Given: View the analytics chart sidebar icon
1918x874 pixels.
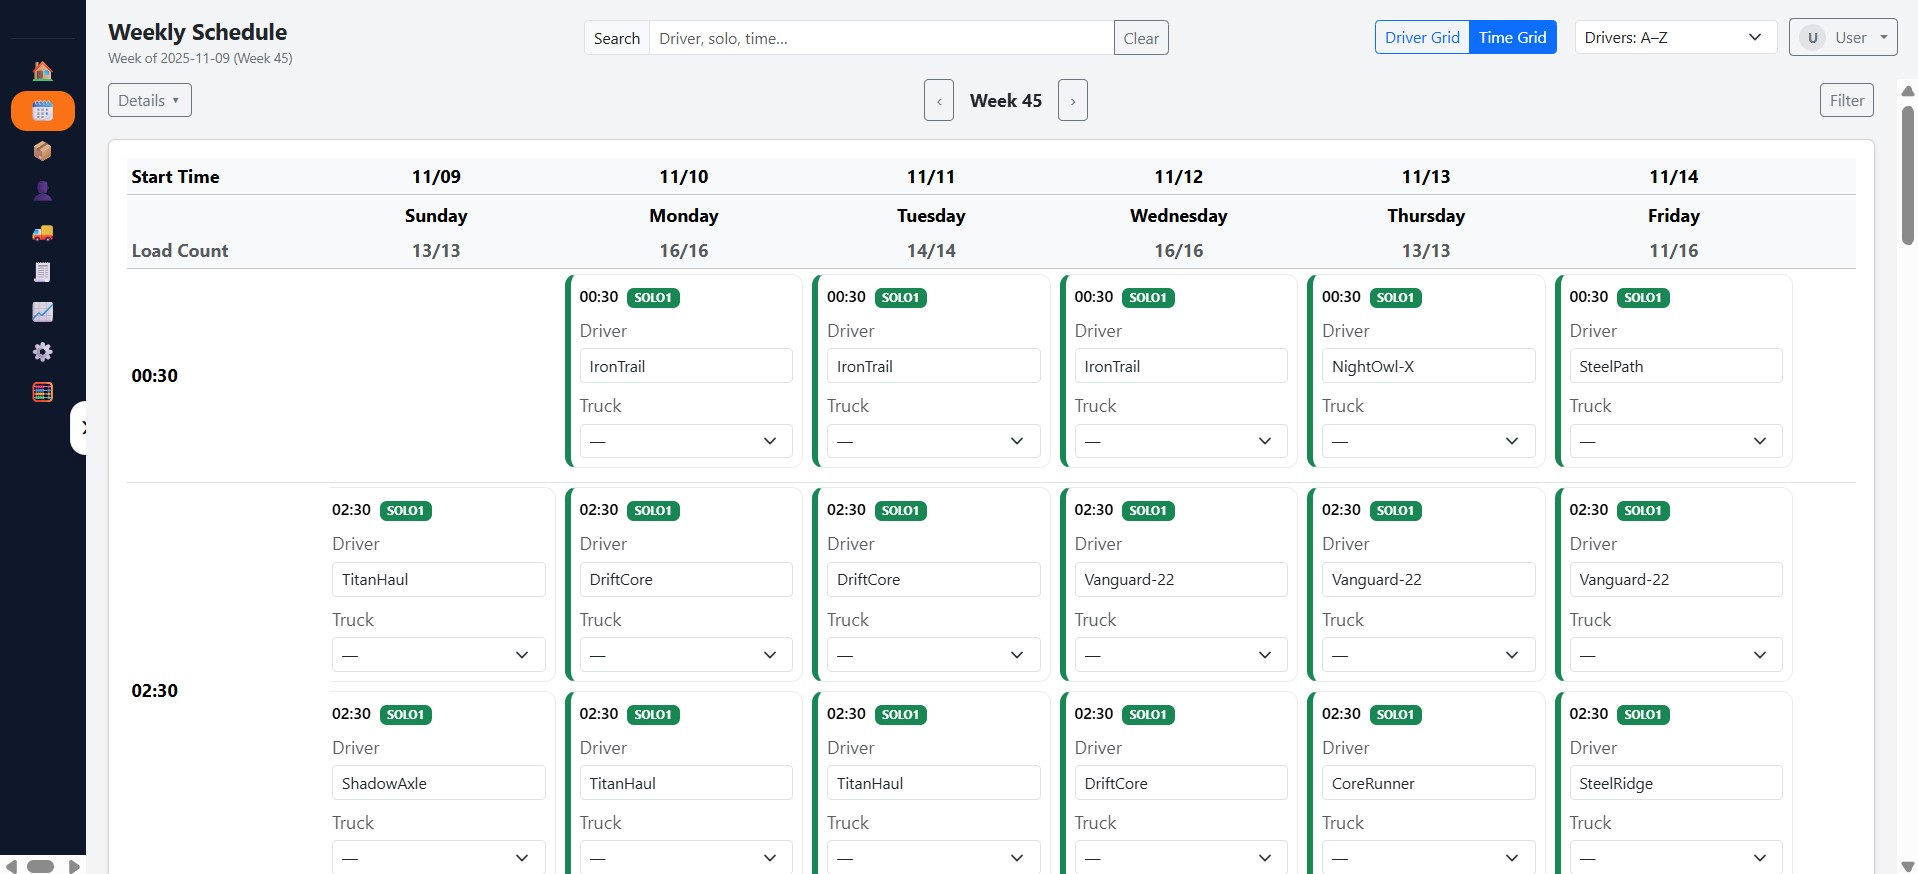Looking at the screenshot, I should pos(42,312).
